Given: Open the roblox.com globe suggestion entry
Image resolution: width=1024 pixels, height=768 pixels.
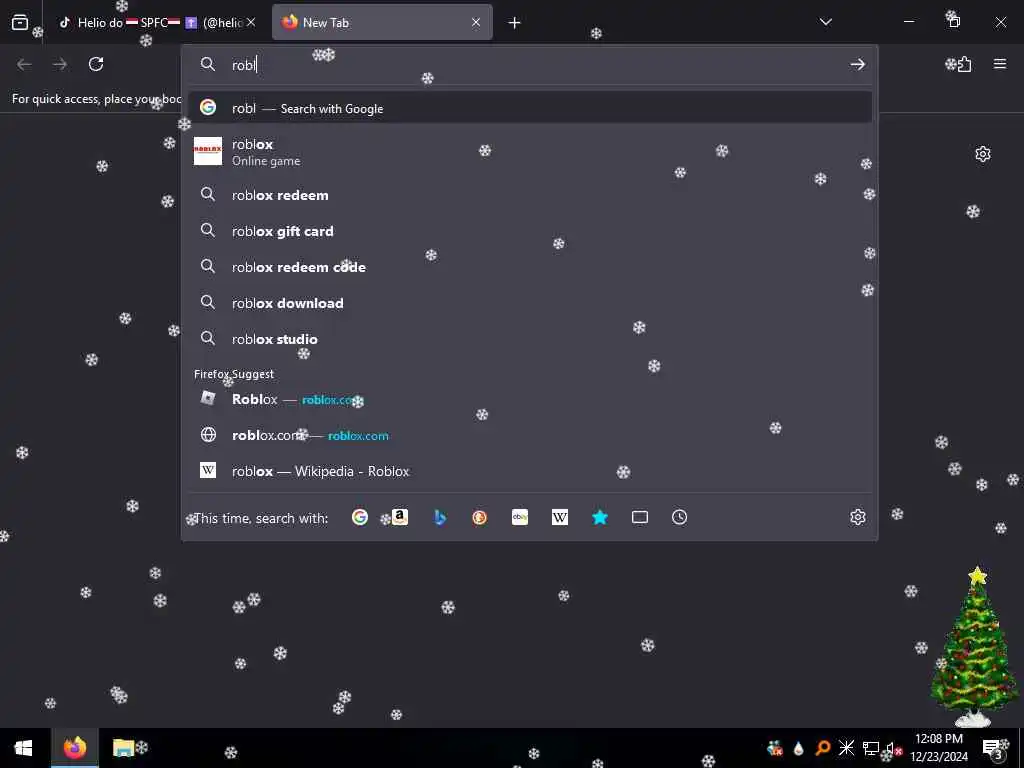Looking at the screenshot, I should pyautogui.click(x=530, y=435).
